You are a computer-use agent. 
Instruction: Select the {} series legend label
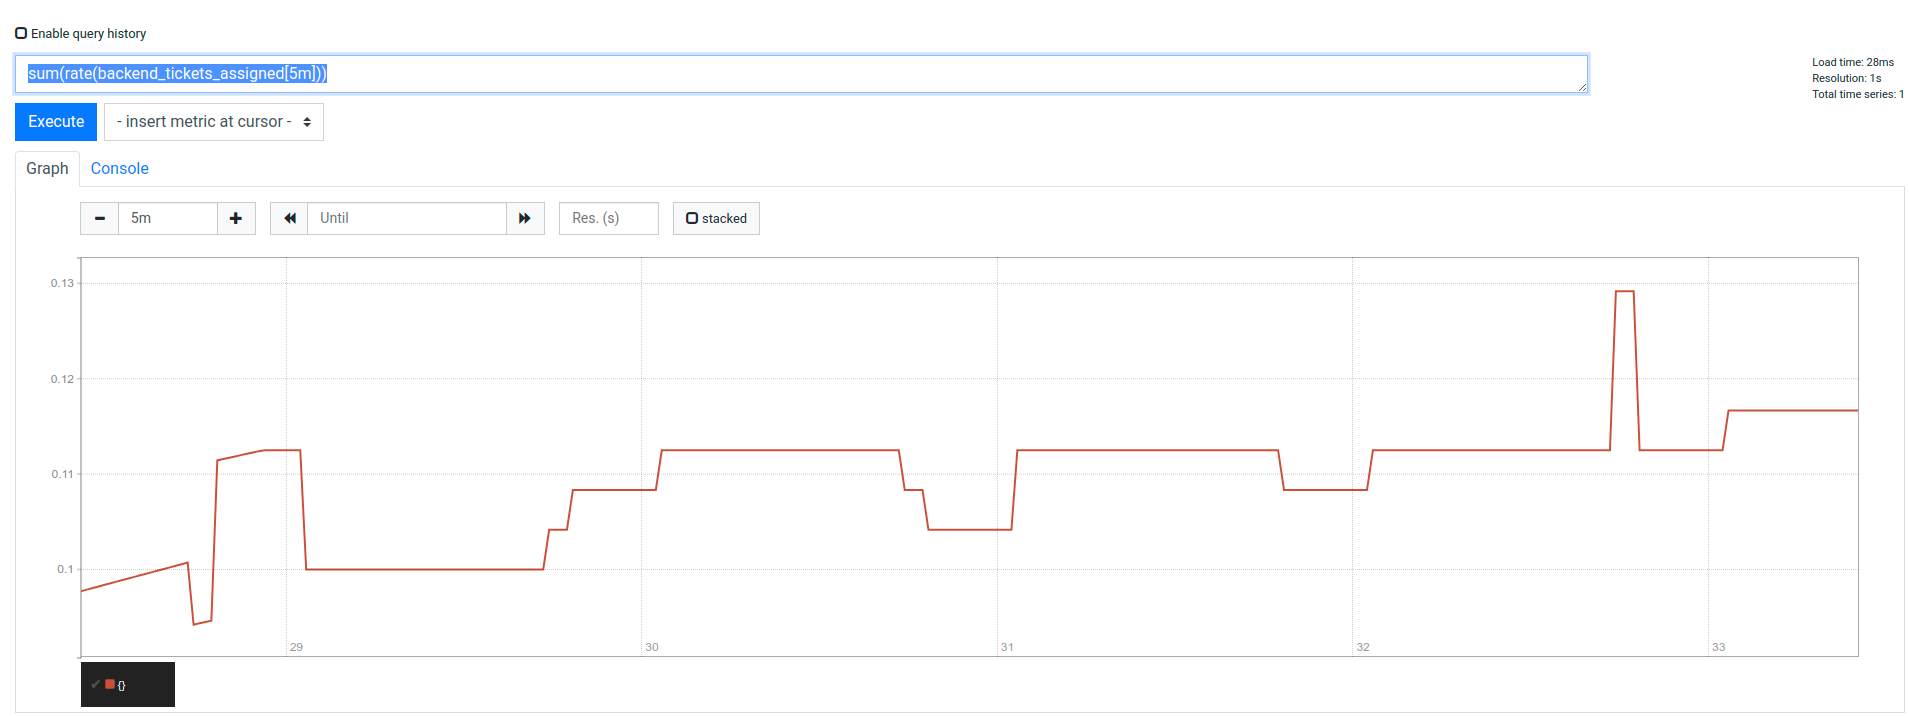pyautogui.click(x=122, y=686)
